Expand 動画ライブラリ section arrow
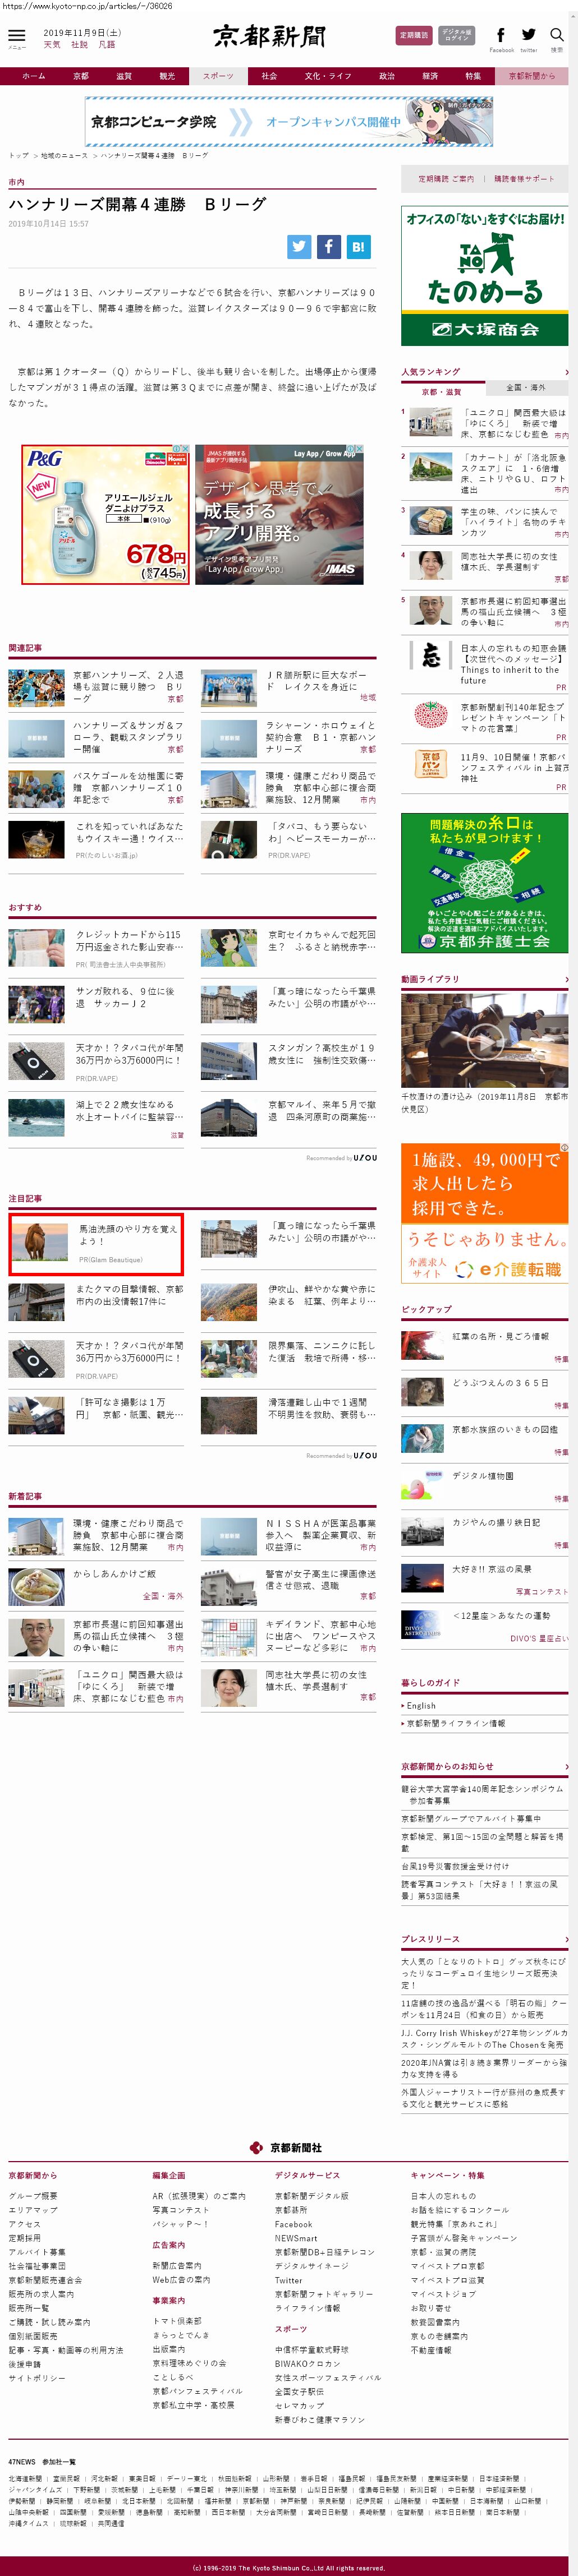This screenshot has width=578, height=2576. point(566,979)
